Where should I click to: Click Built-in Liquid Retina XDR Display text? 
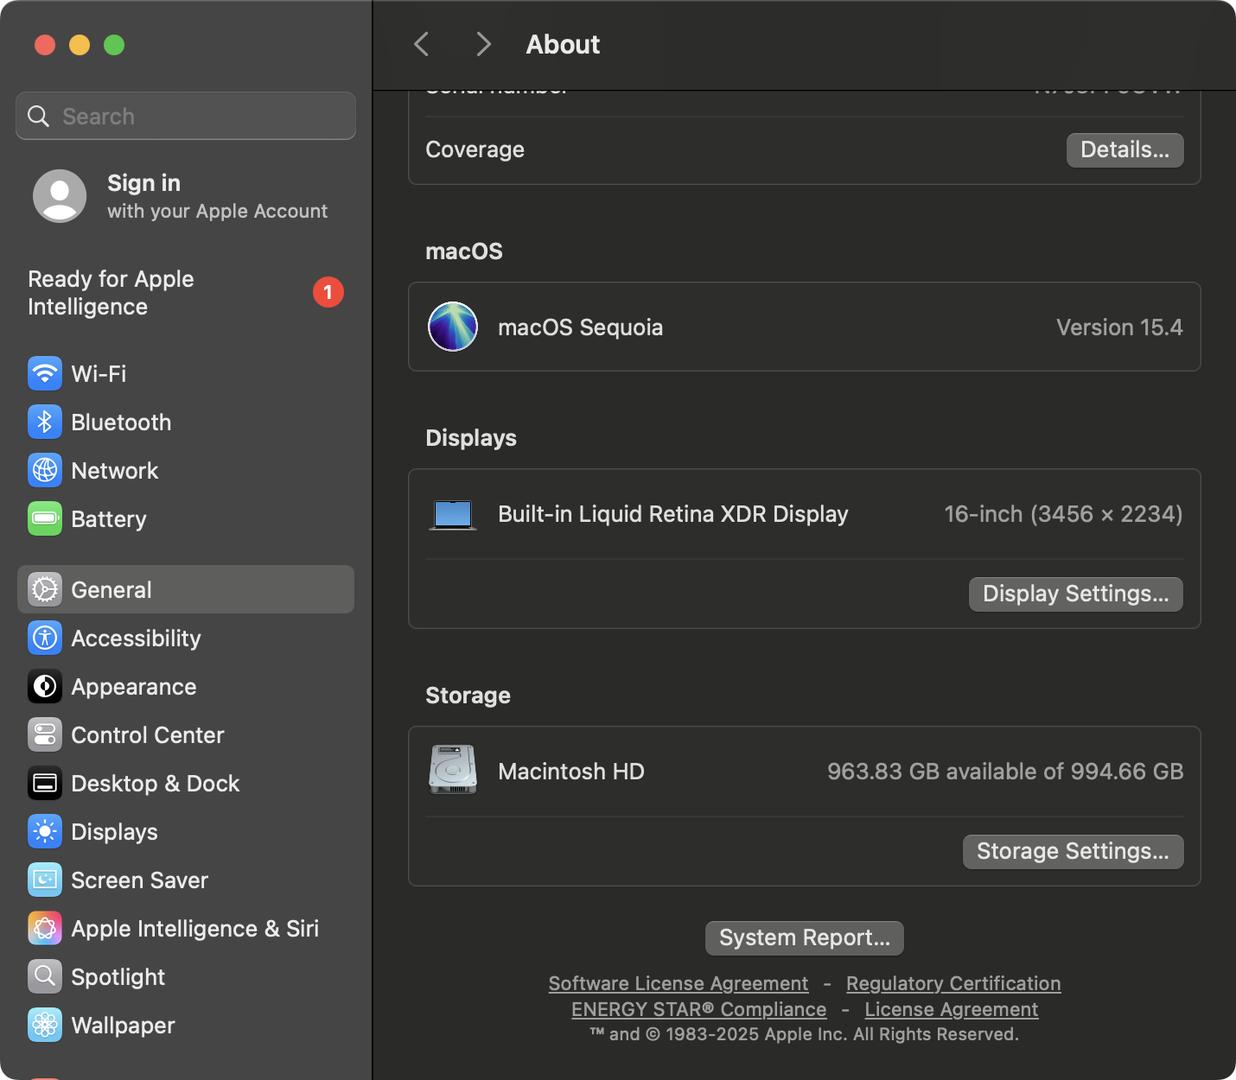click(673, 514)
